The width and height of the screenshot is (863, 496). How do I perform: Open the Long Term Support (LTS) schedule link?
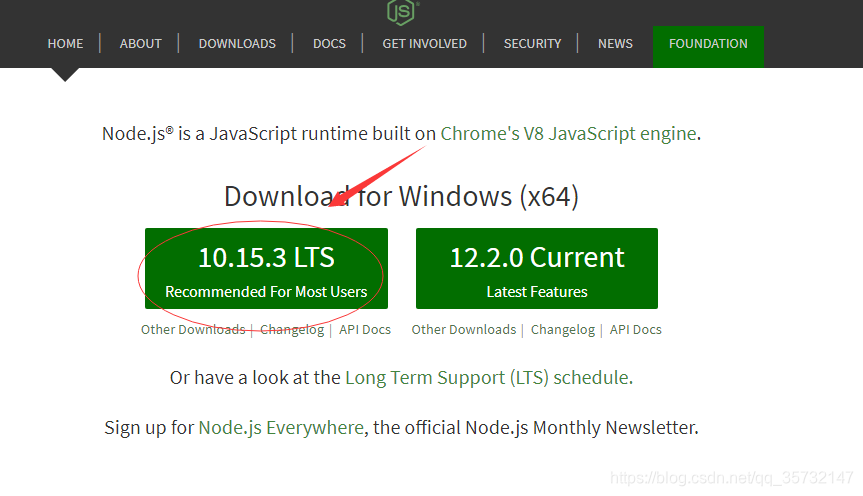coord(488,378)
